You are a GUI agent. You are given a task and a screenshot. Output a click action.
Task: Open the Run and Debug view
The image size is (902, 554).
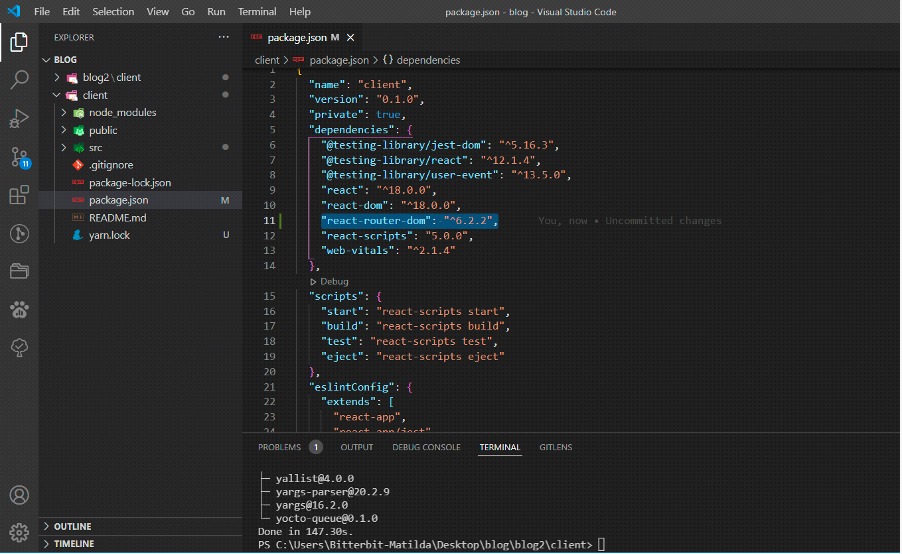(19, 119)
